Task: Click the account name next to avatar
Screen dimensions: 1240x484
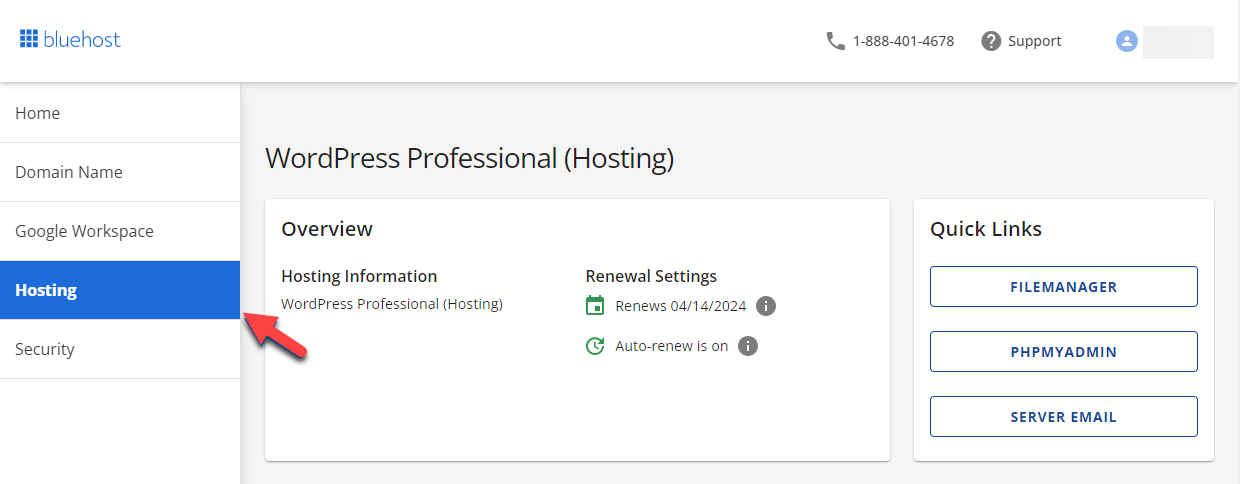Action: [x=1178, y=42]
